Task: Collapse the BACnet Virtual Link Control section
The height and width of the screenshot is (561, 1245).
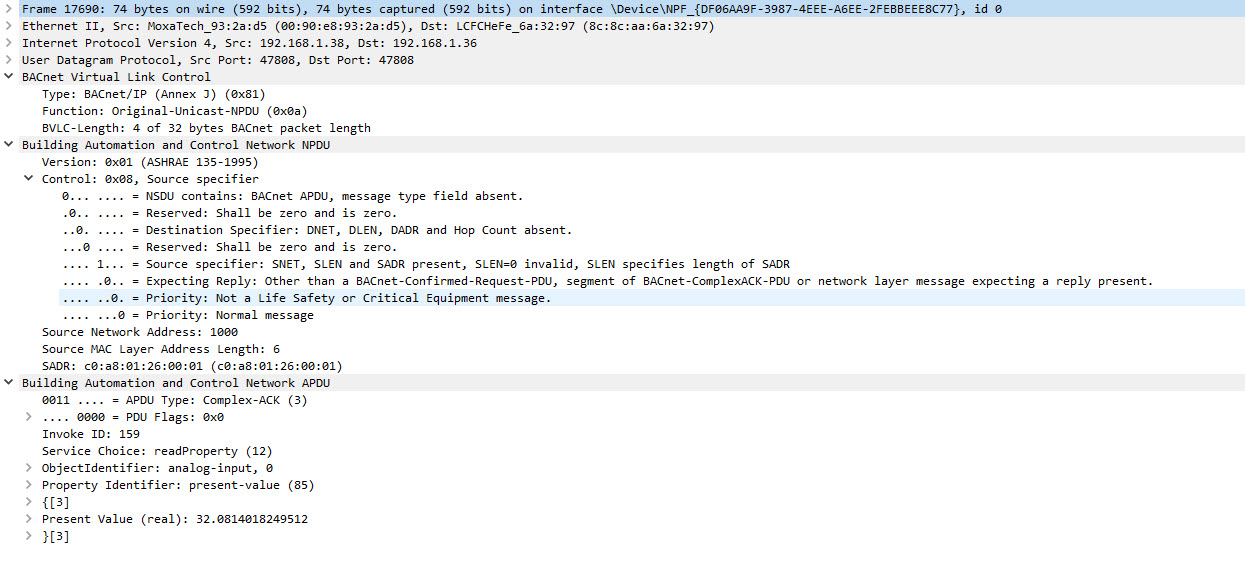Action: pos(9,77)
